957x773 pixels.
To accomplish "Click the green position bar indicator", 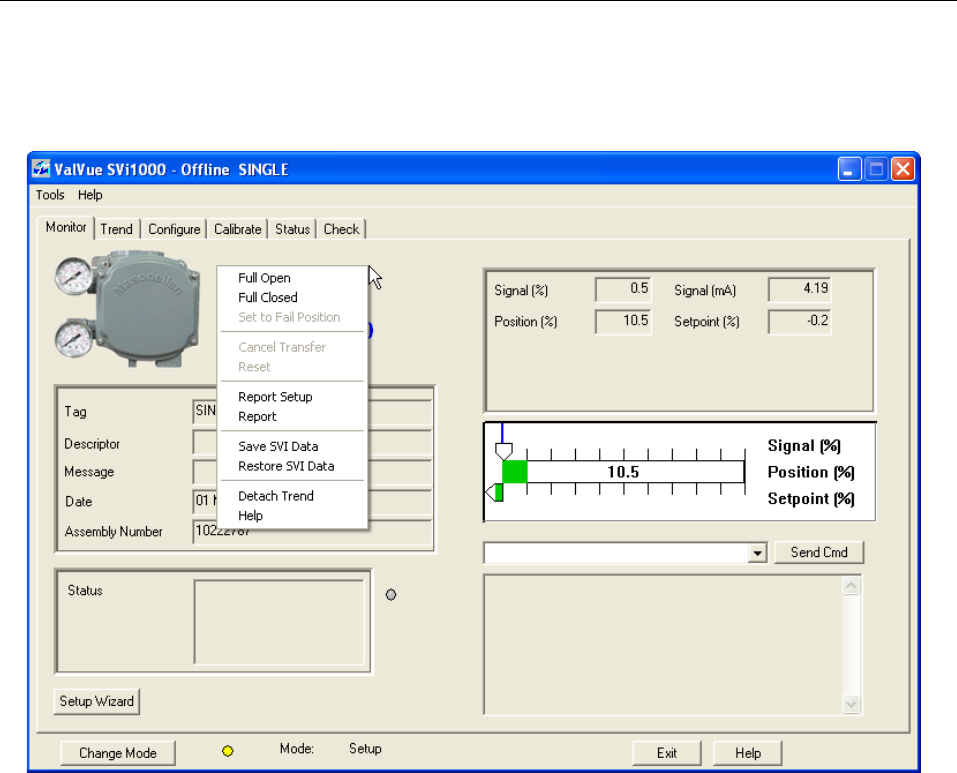I will [x=515, y=472].
